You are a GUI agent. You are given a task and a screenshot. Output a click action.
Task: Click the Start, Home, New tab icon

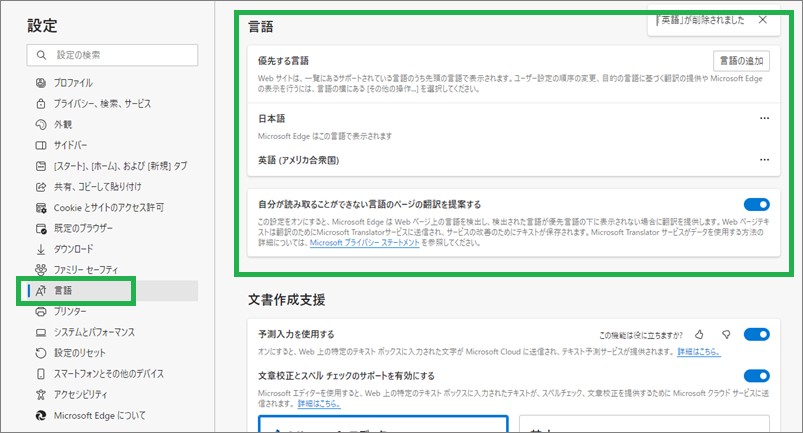point(41,166)
